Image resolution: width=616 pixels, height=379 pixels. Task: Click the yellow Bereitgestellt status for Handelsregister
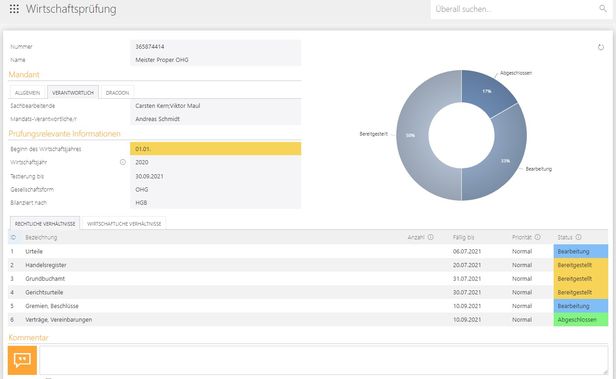click(581, 265)
